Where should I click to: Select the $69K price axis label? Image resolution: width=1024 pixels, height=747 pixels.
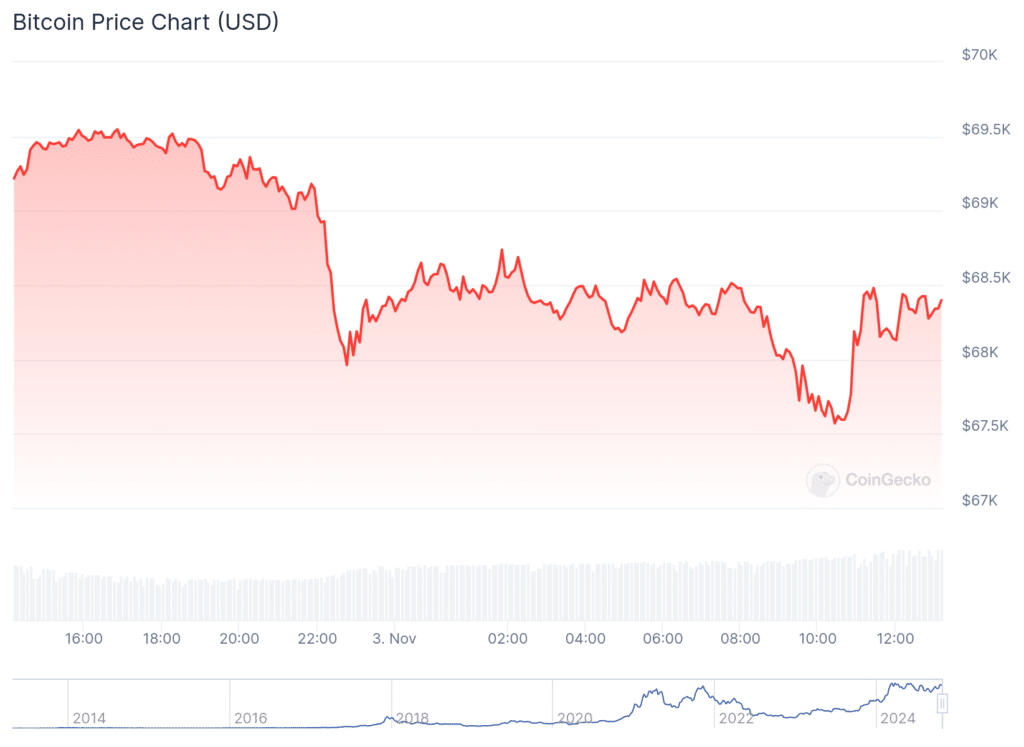point(979,203)
